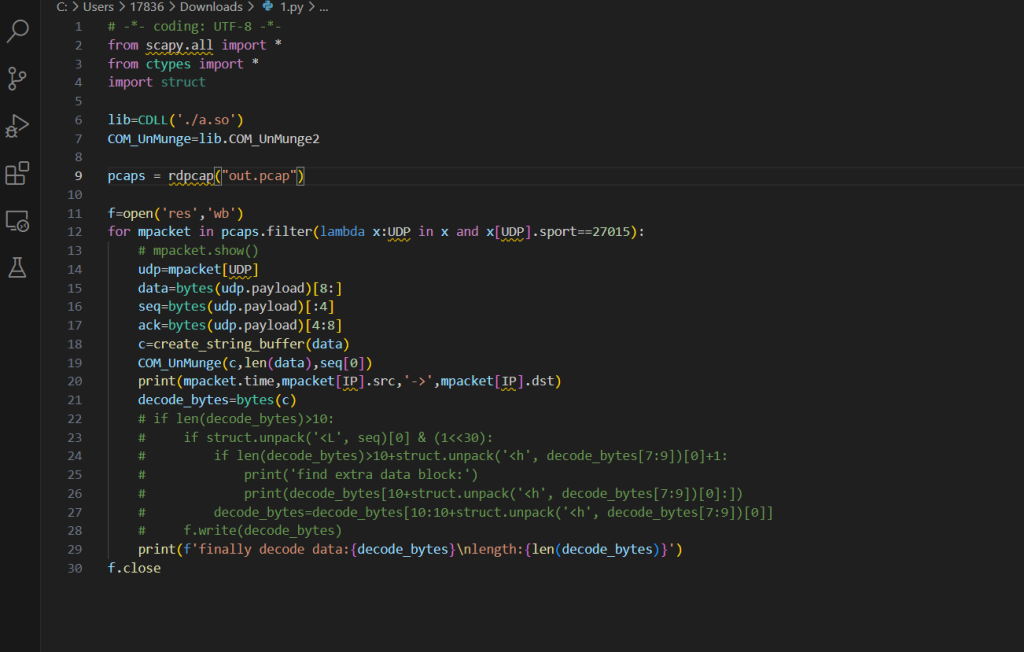Open the breadcrumb symbol ellipsis after 1.py
1024x652 pixels.
tap(323, 6)
